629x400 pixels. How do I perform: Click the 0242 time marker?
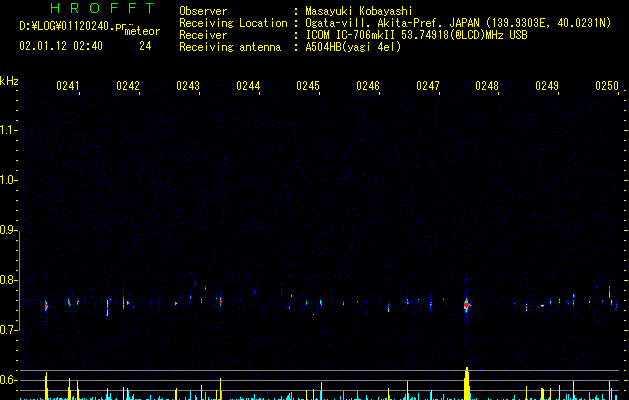[128, 86]
